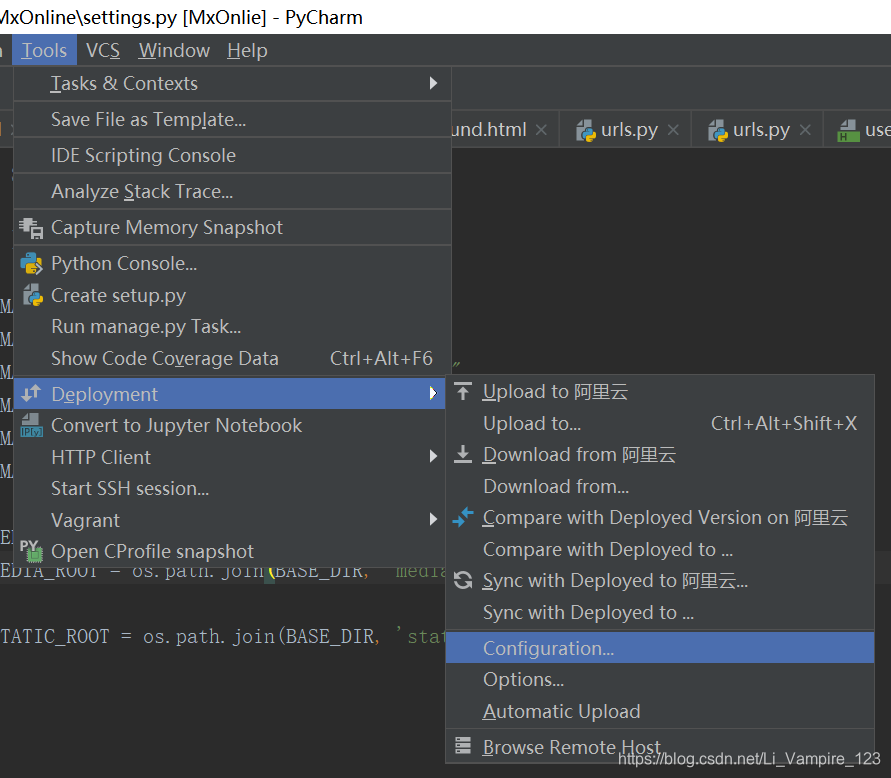Click the Download from 阿里云 icon
891x778 pixels.
[x=463, y=454]
